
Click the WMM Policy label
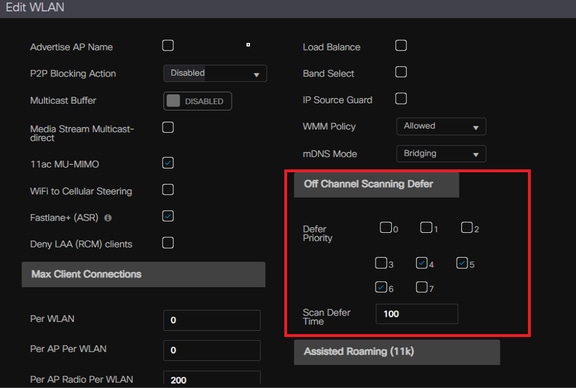click(x=329, y=127)
